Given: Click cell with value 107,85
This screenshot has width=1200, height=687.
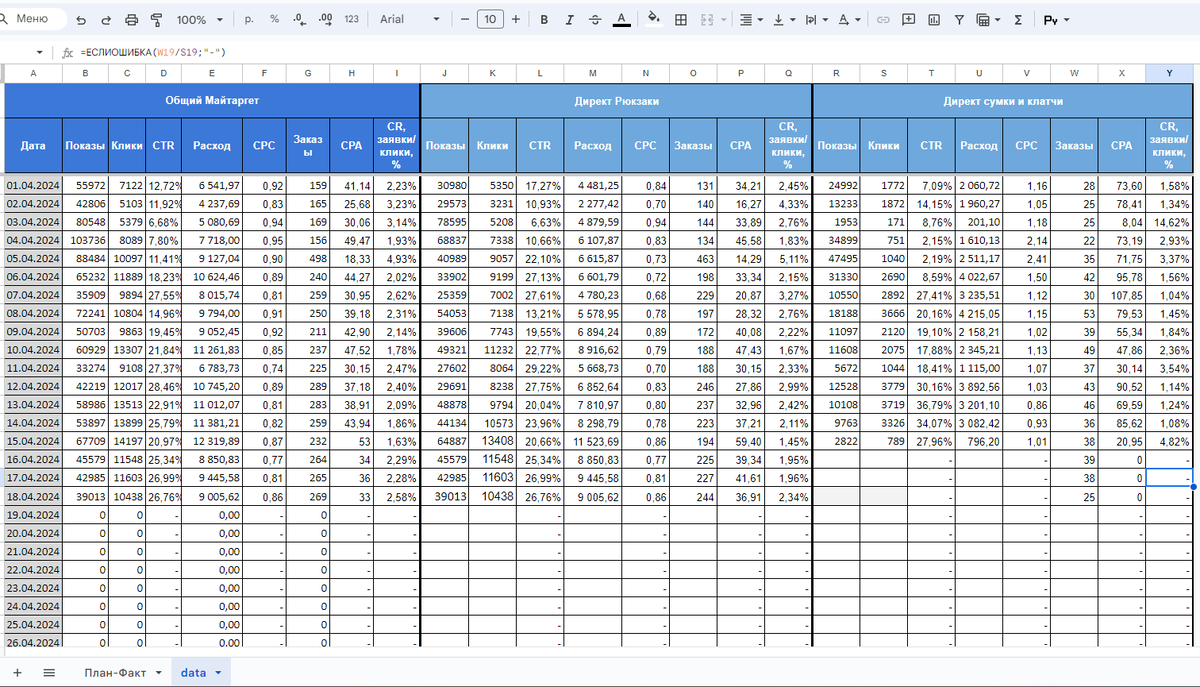Looking at the screenshot, I should coord(1122,295).
